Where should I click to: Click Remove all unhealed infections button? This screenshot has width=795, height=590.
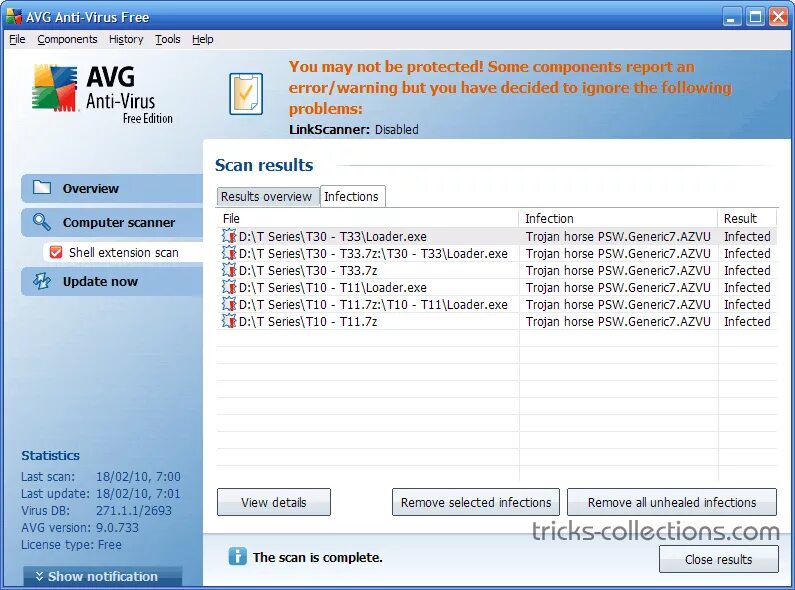click(x=672, y=502)
